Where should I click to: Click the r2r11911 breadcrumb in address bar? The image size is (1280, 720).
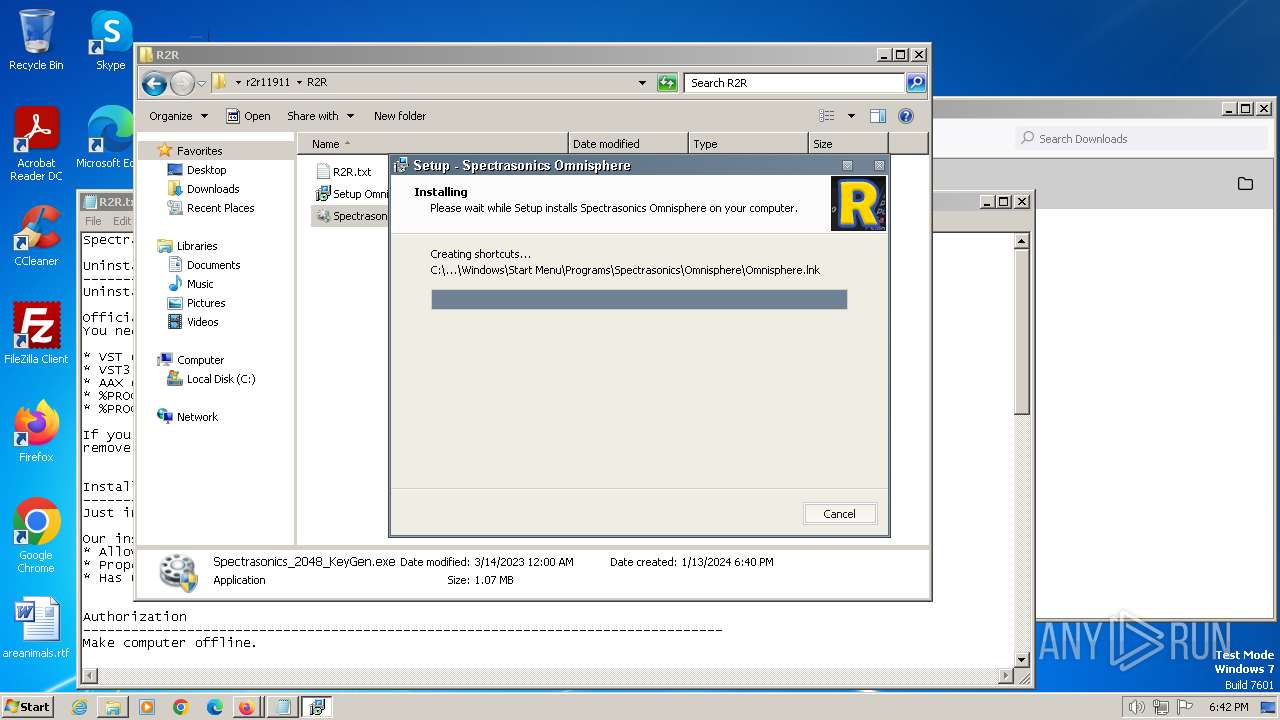(x=268, y=83)
